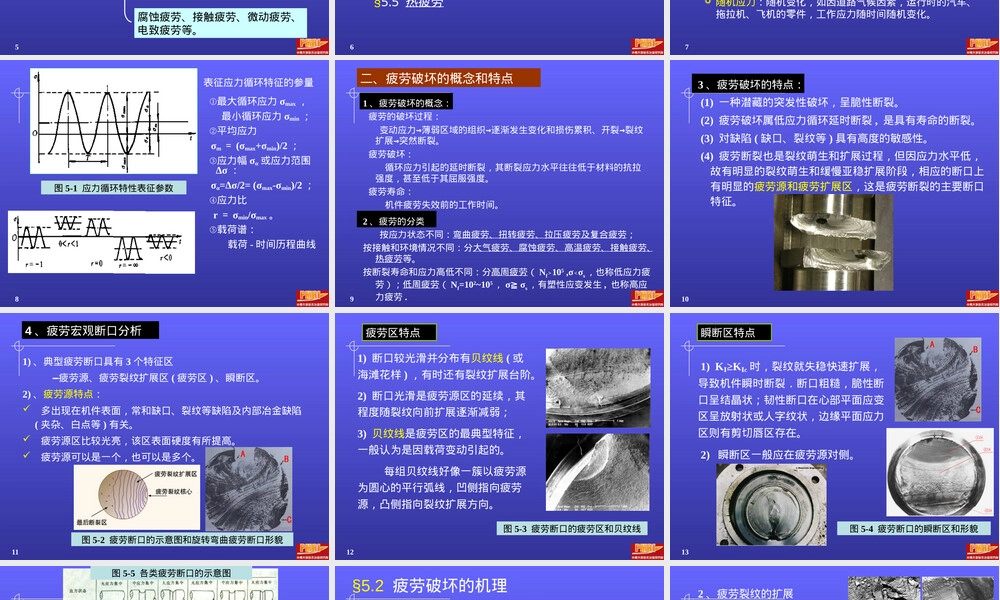This screenshot has width=1000, height=600.
Task: Click the text 载荷 - 时间历程曲线
Action: 272,244
